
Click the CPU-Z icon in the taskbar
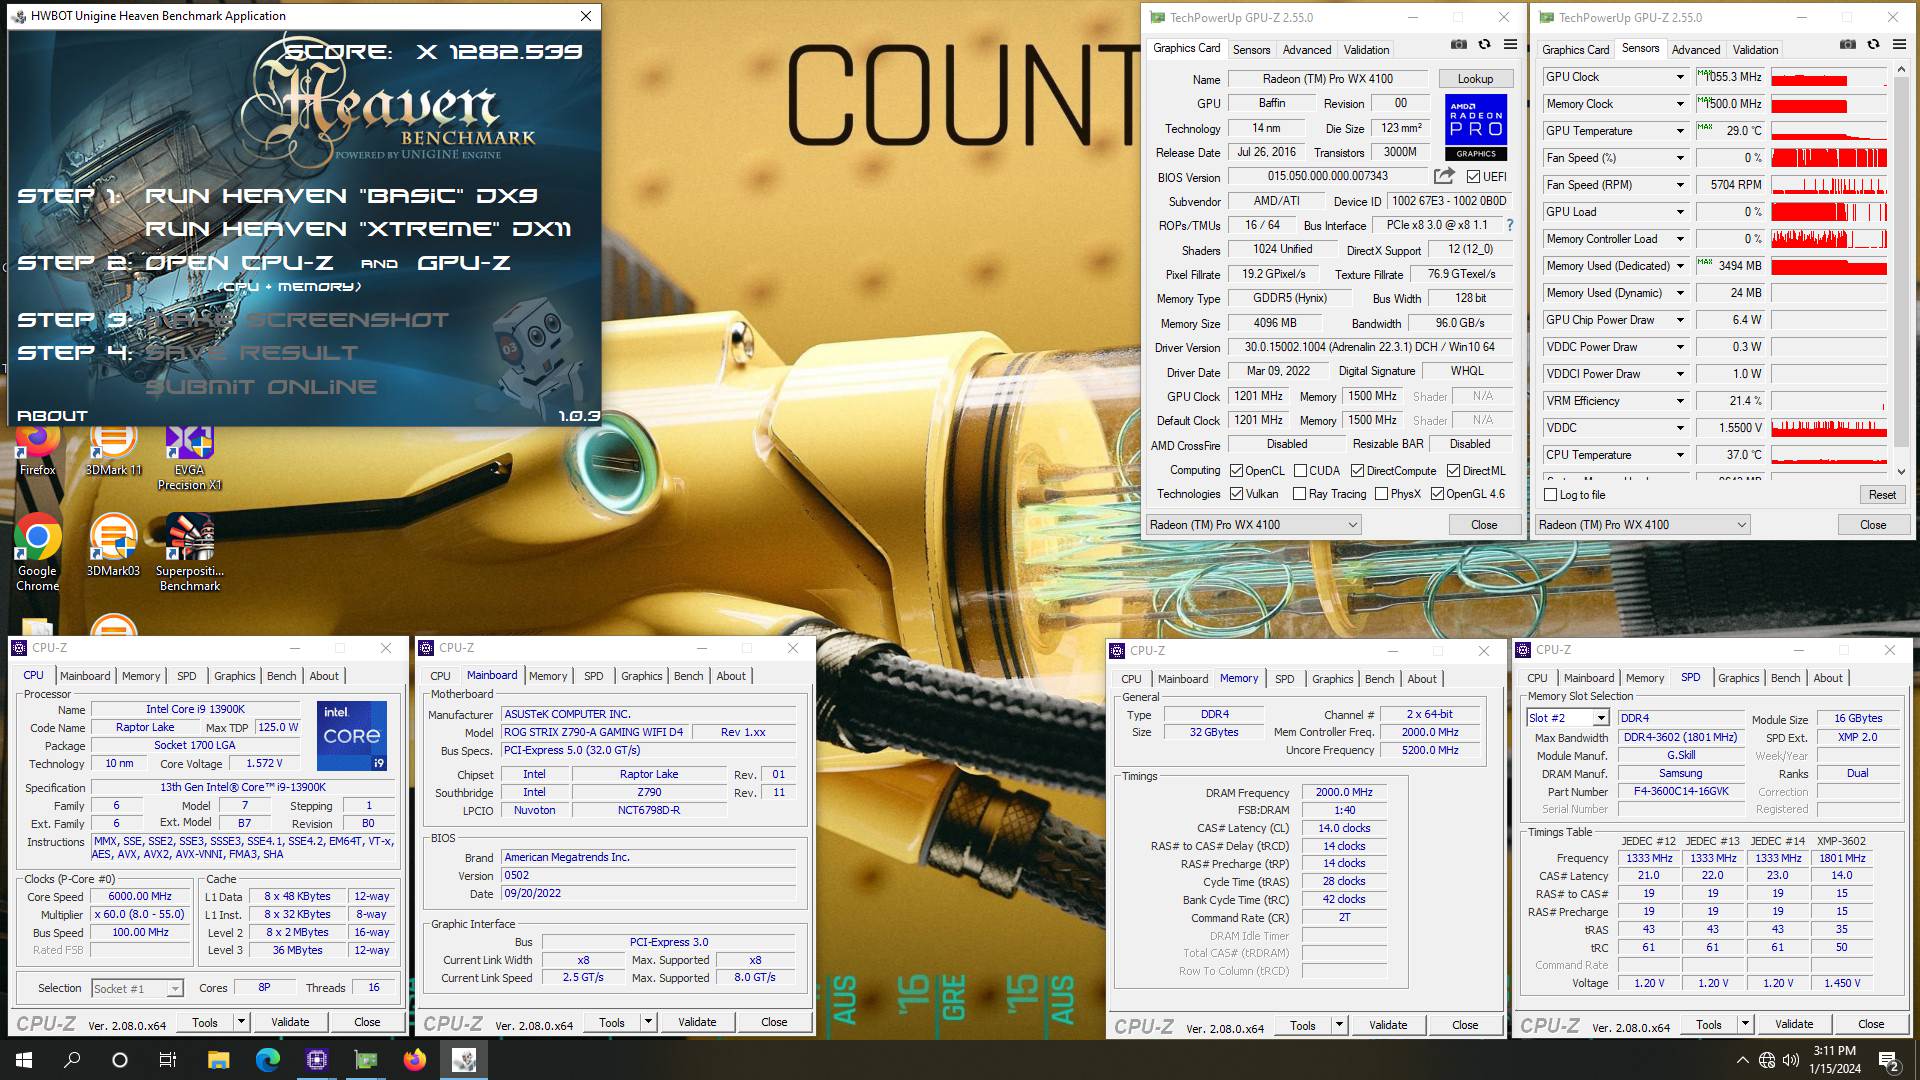pos(316,1060)
